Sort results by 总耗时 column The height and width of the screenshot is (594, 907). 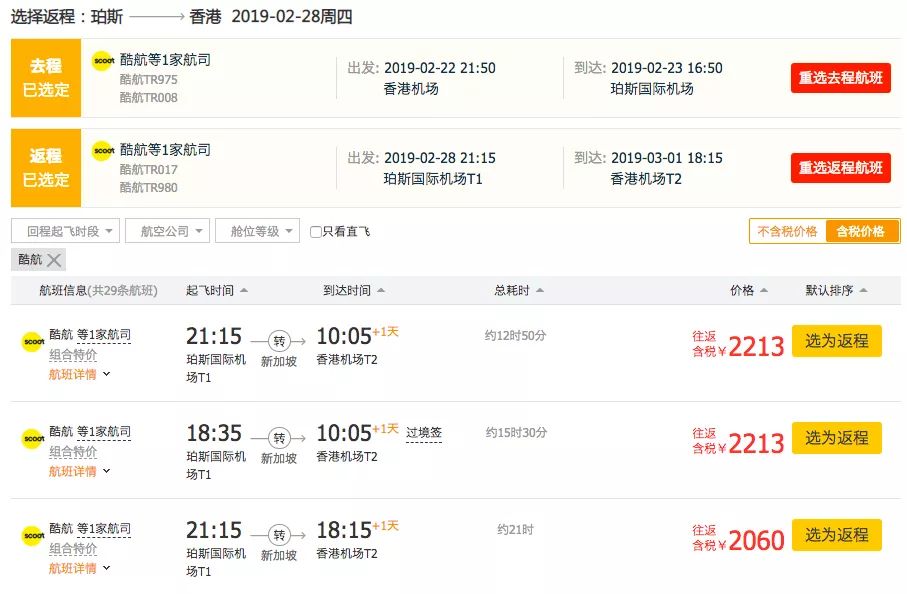[x=519, y=290]
